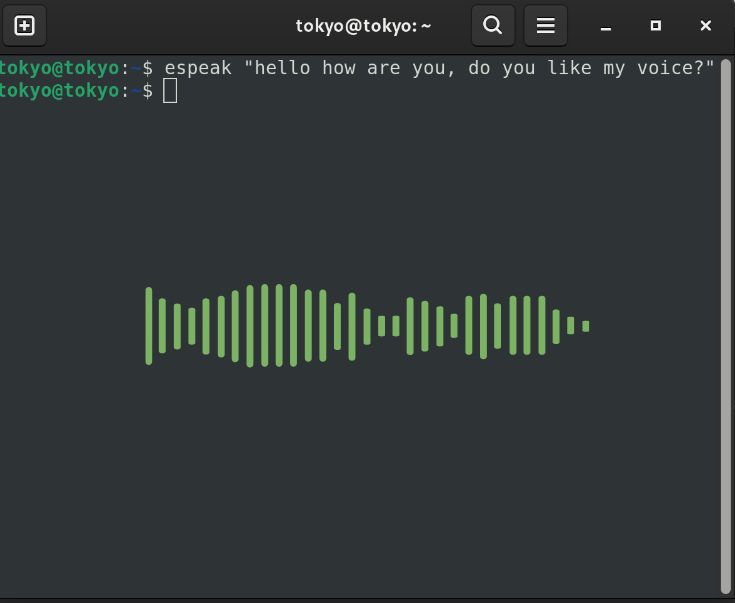This screenshot has height=603, width=735.
Task: Click the search magnifier icon
Action: pyautogui.click(x=492, y=26)
